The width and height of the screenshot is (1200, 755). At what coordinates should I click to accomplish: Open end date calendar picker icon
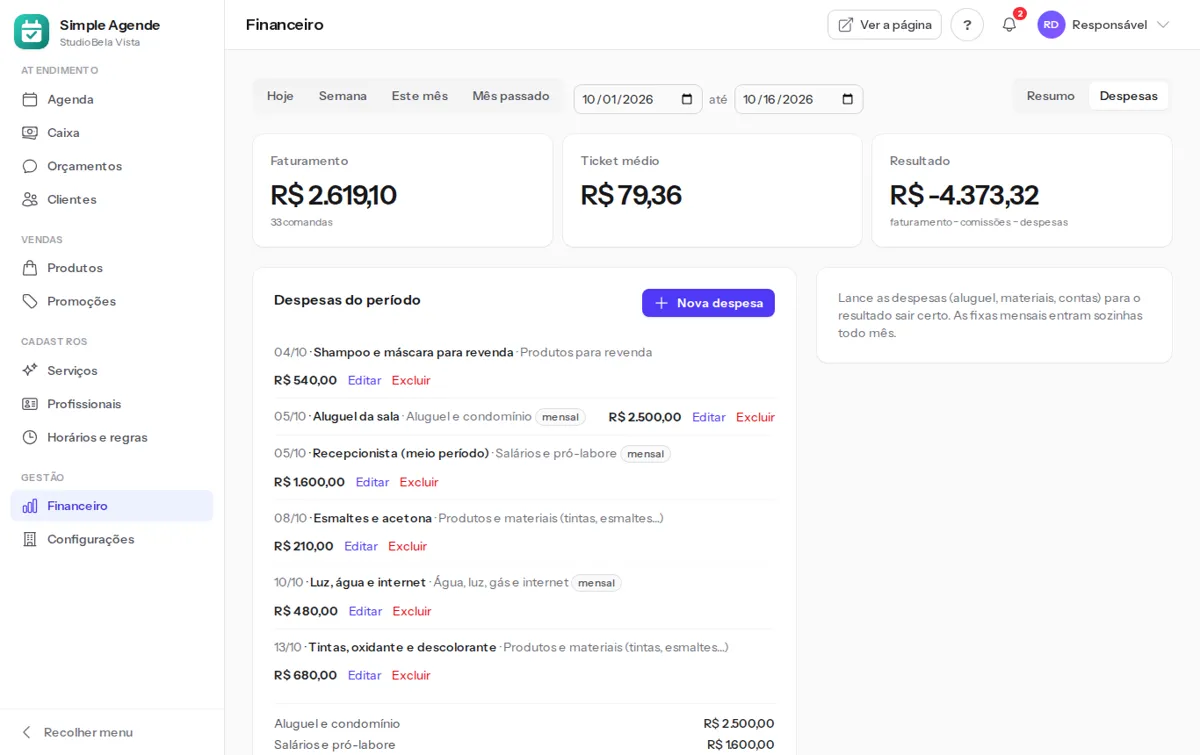848,99
